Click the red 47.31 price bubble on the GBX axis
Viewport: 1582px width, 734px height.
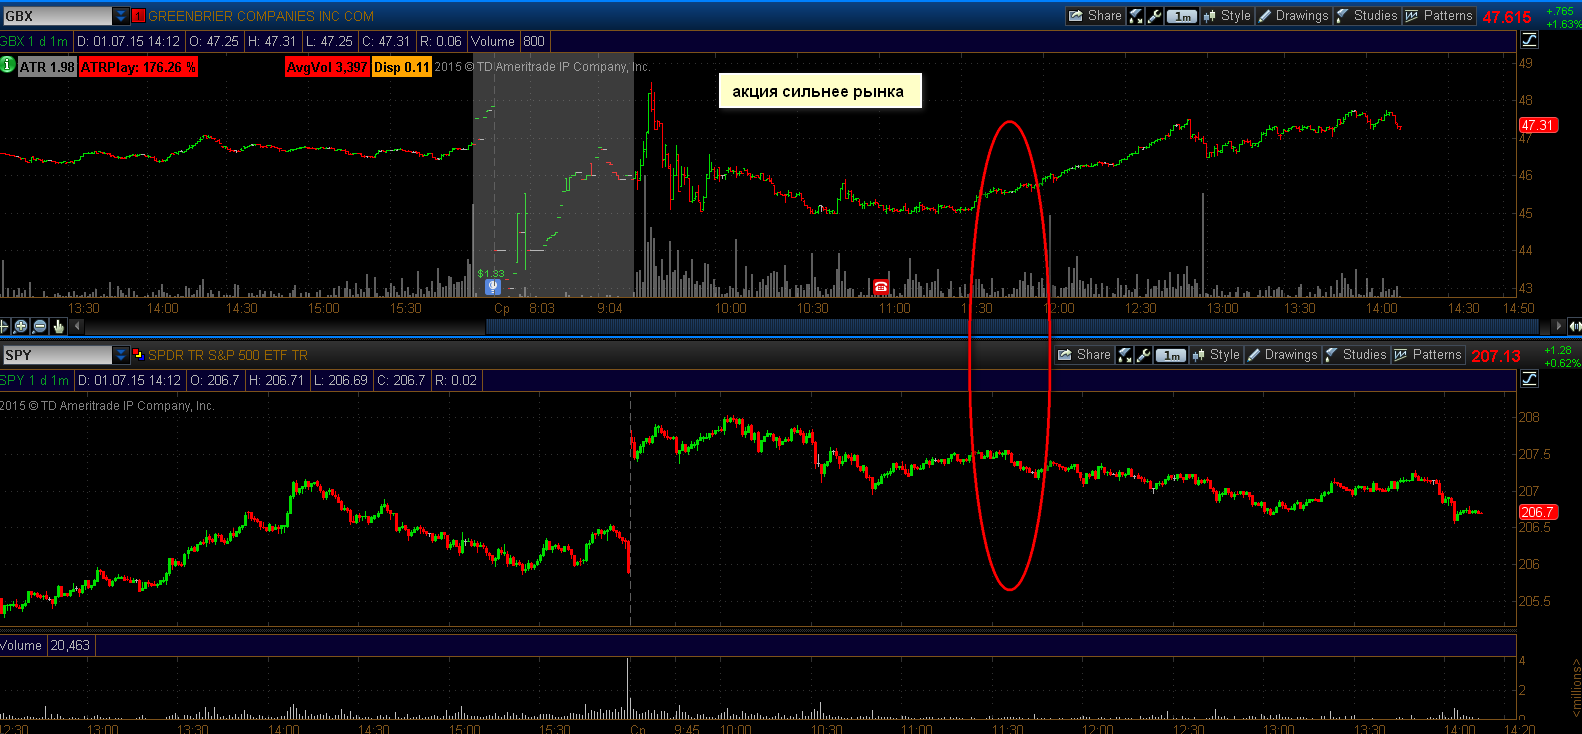pos(1538,125)
